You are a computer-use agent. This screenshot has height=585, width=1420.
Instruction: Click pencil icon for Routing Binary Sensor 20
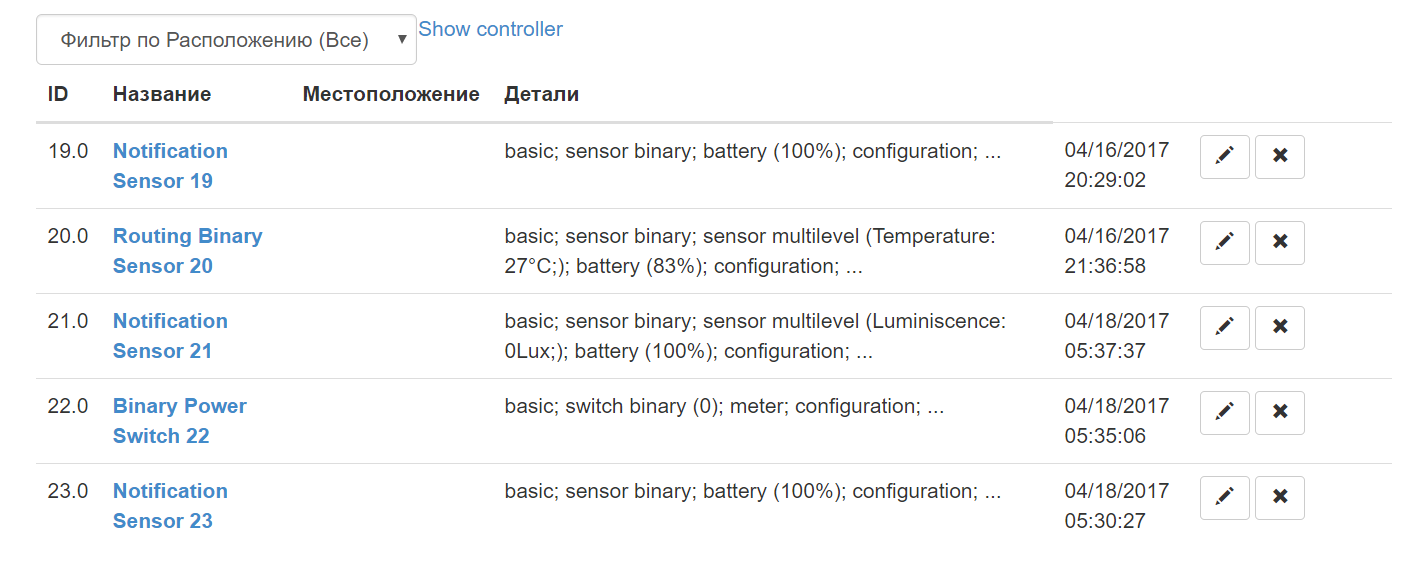pos(1224,242)
